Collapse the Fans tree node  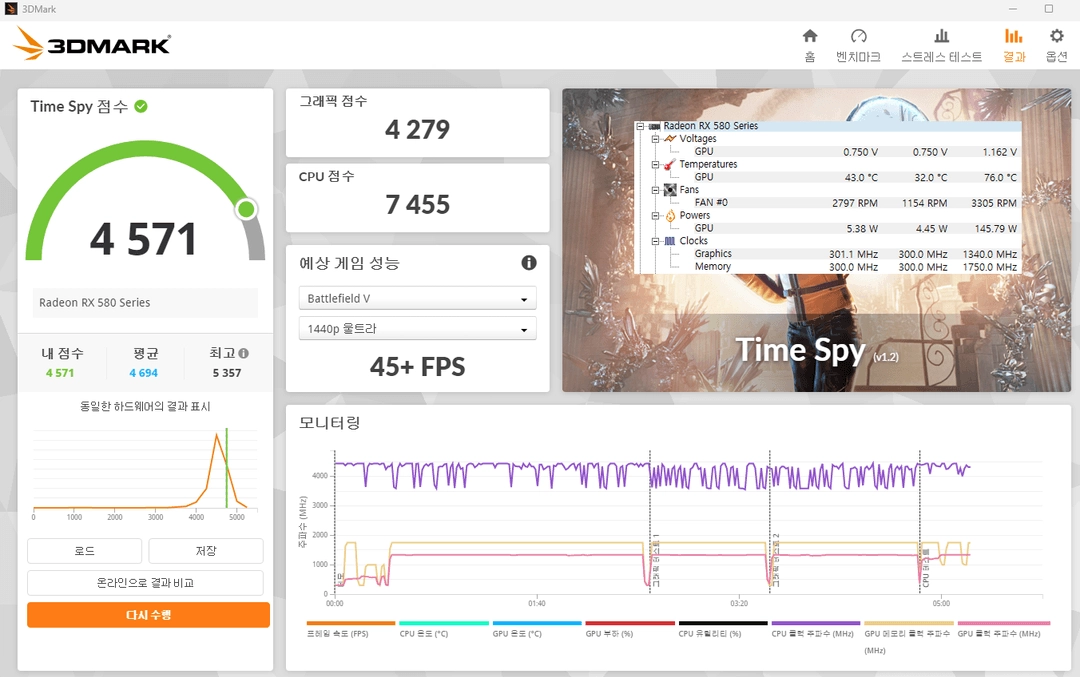[655, 190]
